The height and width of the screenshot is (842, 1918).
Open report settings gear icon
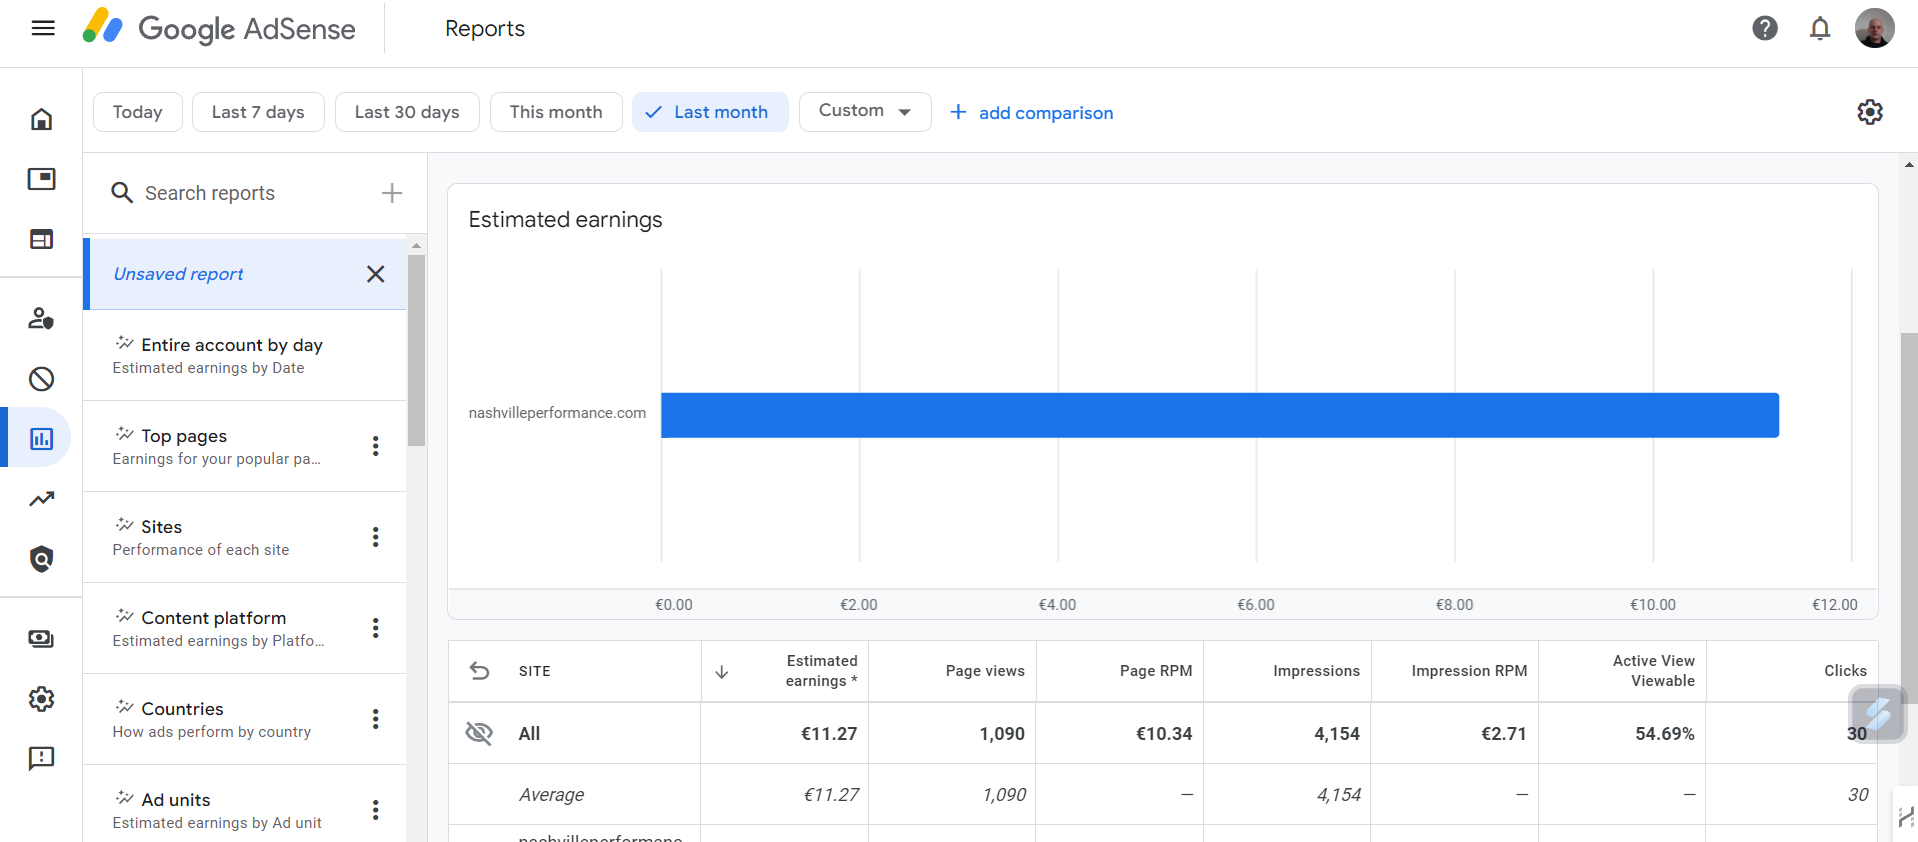point(1870,112)
